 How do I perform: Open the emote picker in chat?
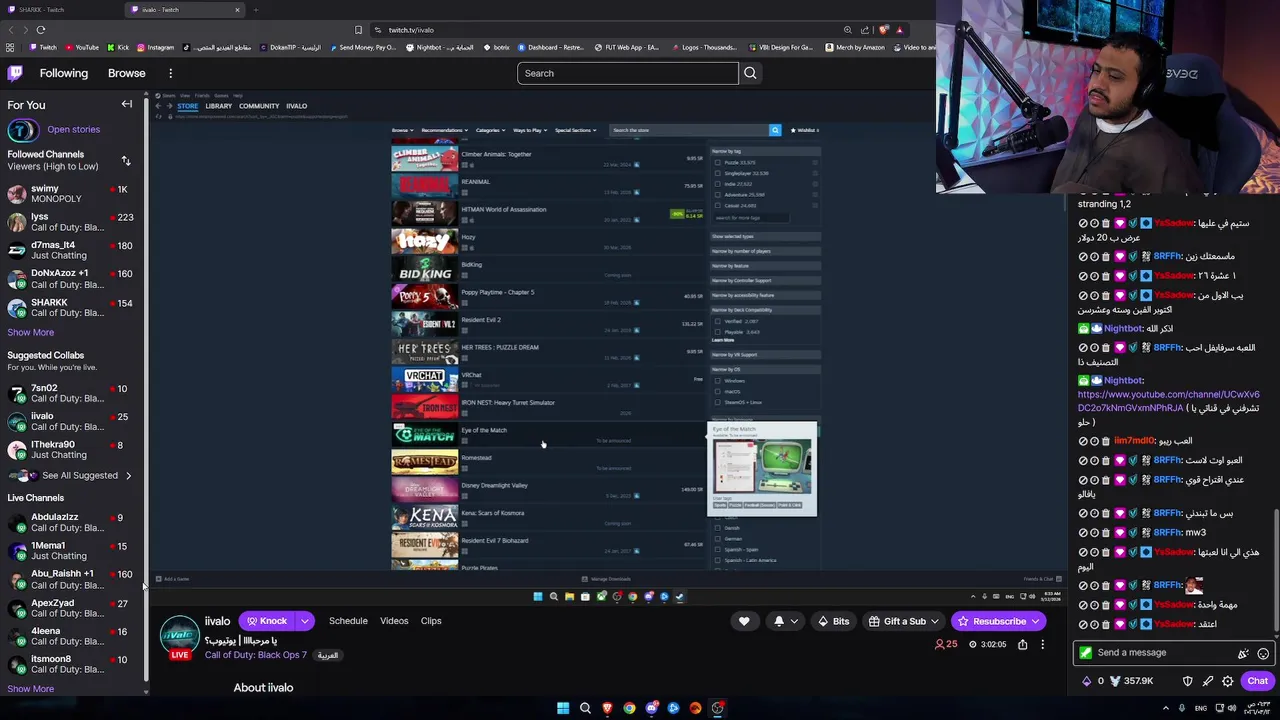[1263, 653]
